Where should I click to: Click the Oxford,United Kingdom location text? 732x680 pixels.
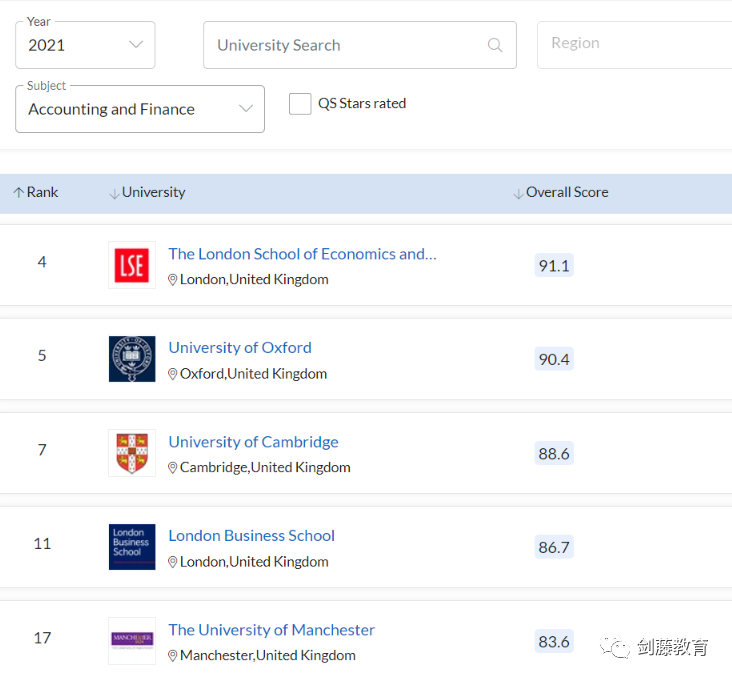(x=253, y=374)
